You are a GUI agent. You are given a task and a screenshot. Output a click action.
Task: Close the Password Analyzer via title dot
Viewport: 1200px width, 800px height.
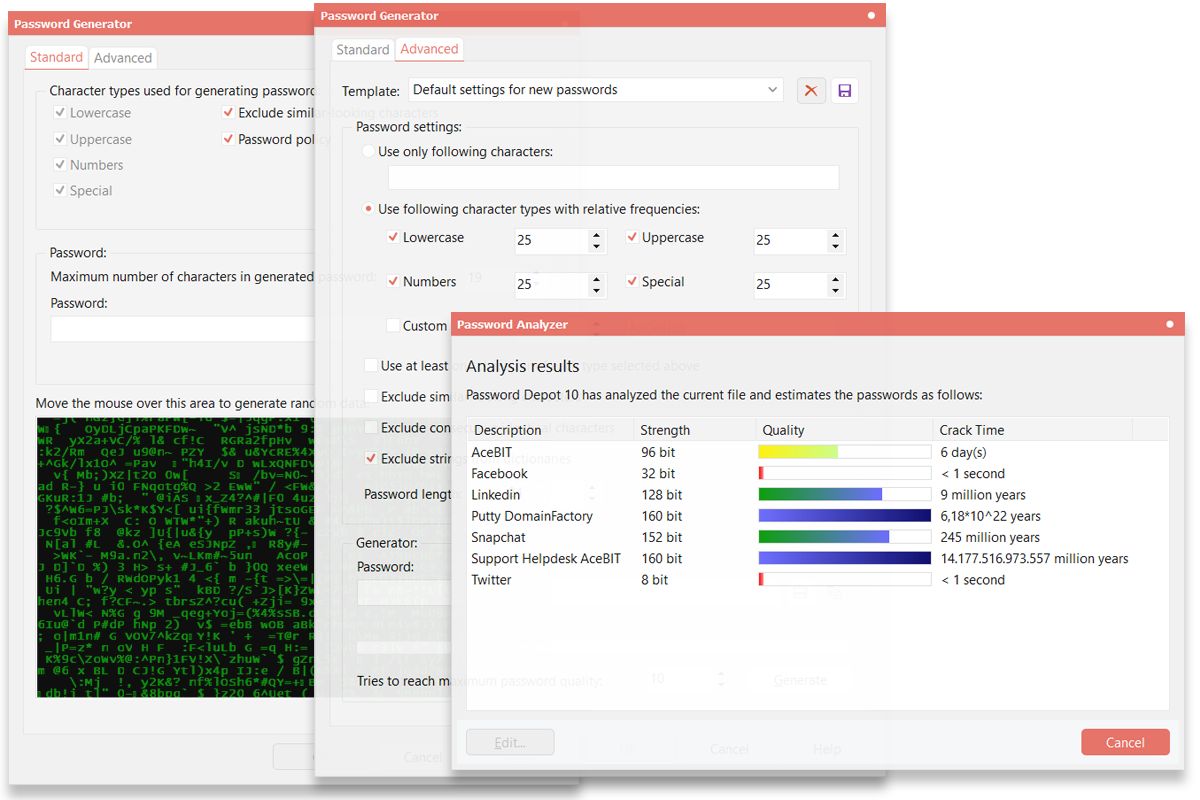point(1170,324)
